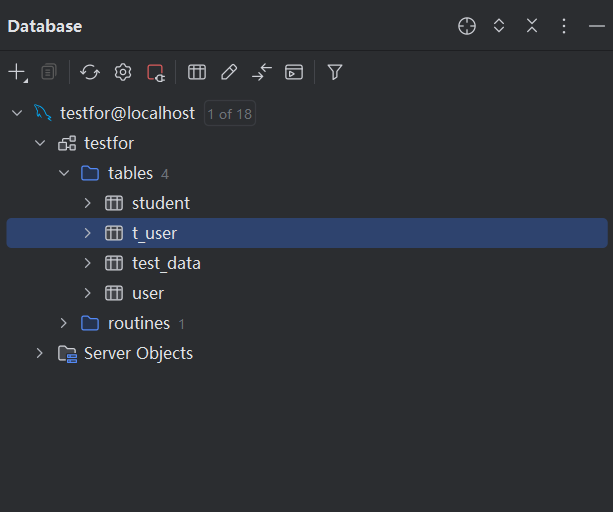Expand the routines folder
The width and height of the screenshot is (613, 512).
point(64,323)
